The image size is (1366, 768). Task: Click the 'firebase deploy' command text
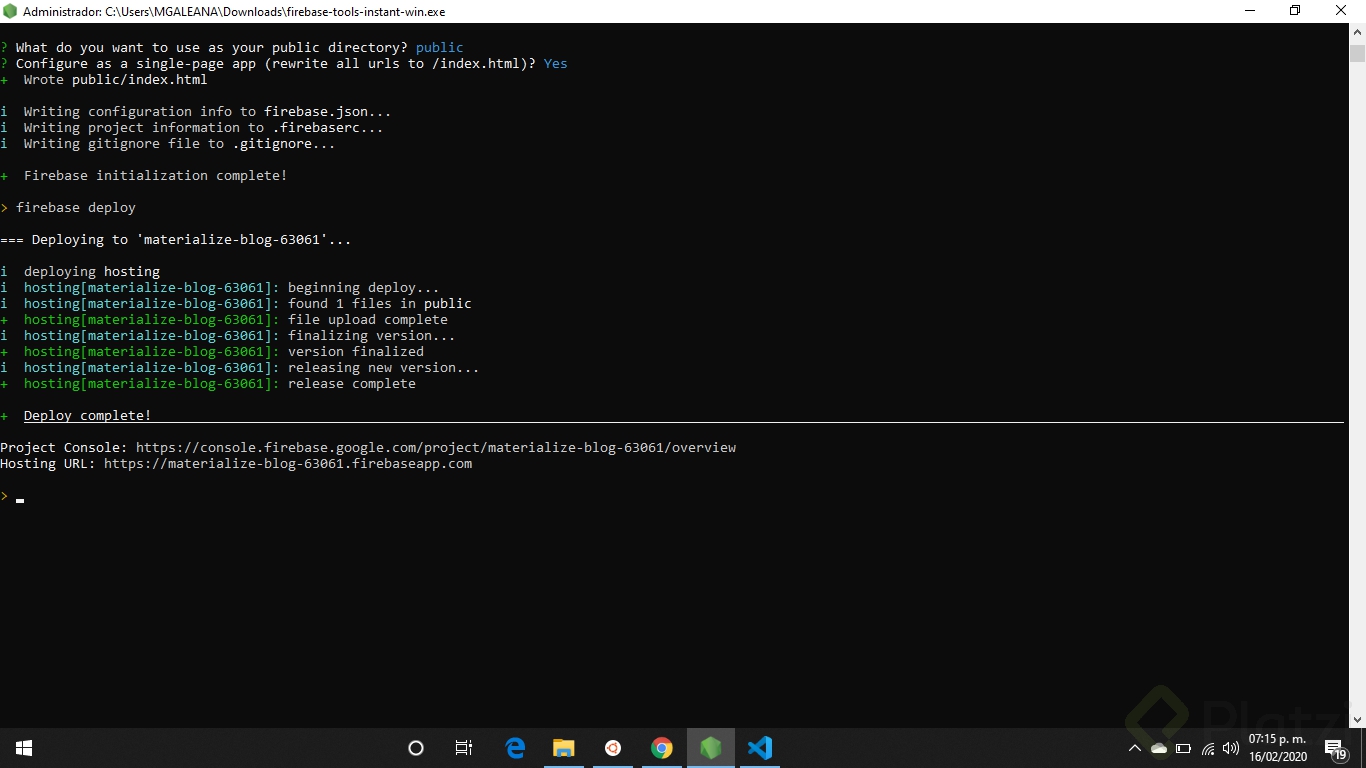[76, 207]
